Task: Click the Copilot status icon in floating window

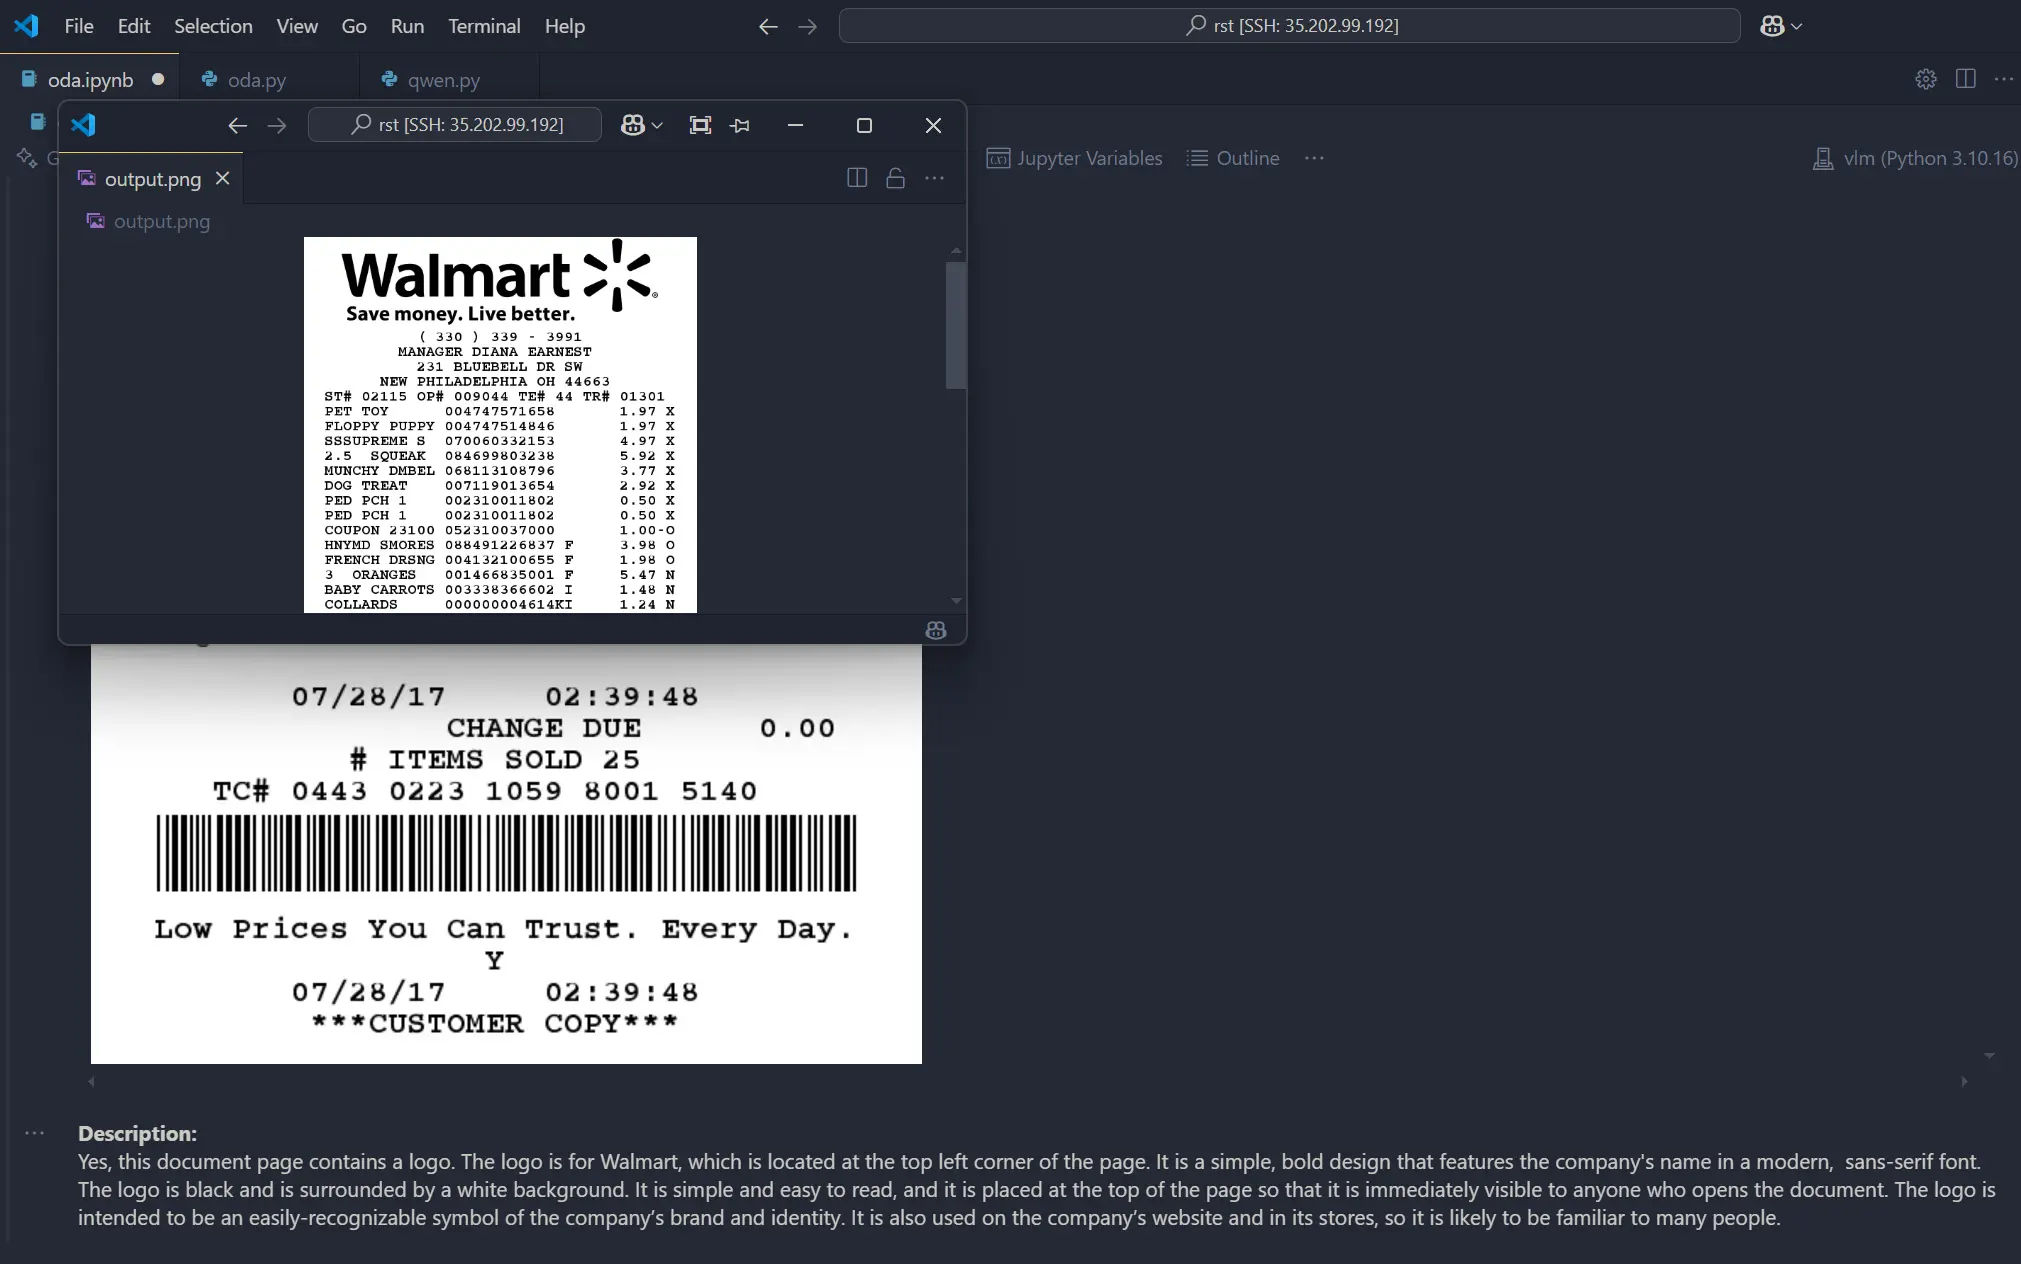Action: [936, 630]
